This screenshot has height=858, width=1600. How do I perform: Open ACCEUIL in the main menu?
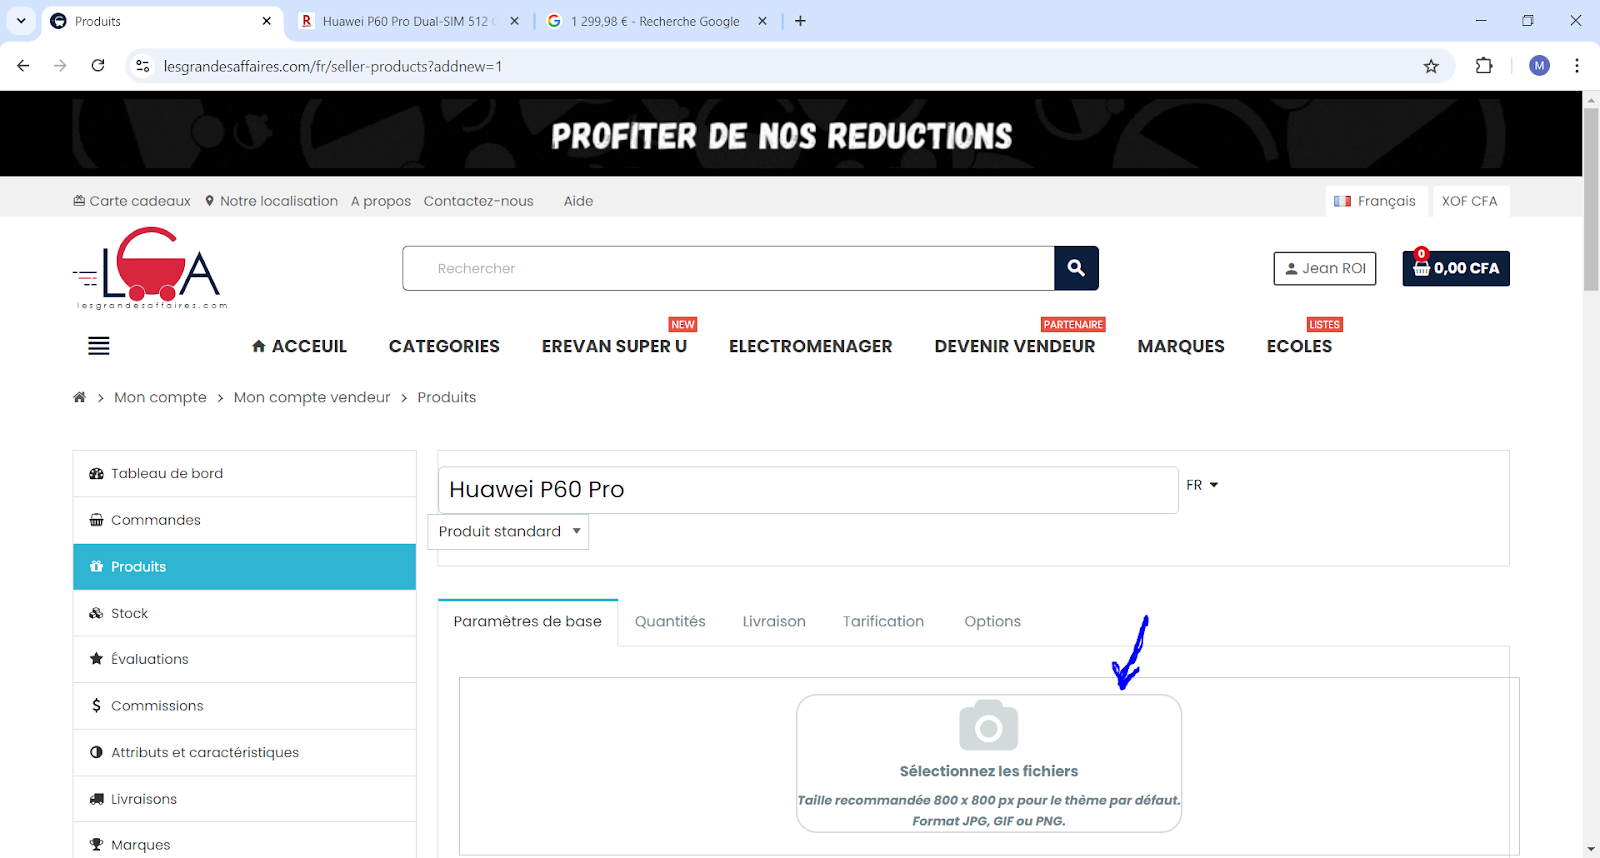click(299, 346)
